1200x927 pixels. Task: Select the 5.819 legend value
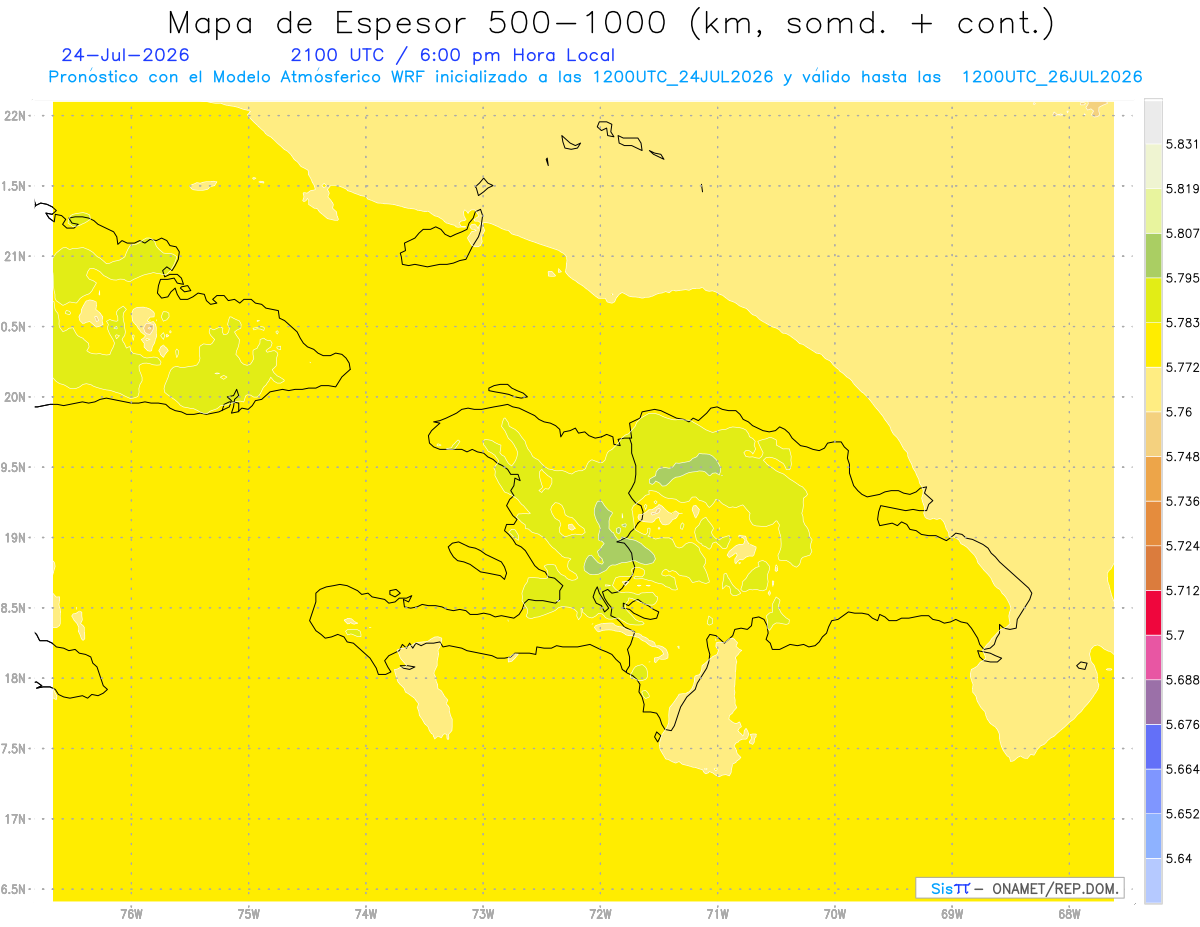1182,189
